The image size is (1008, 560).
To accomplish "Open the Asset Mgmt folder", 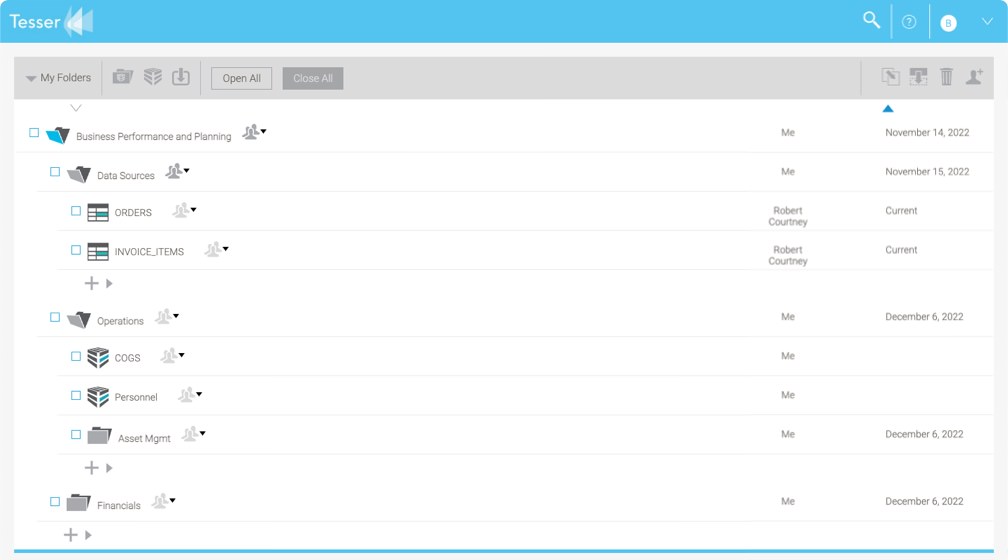I will click(144, 438).
